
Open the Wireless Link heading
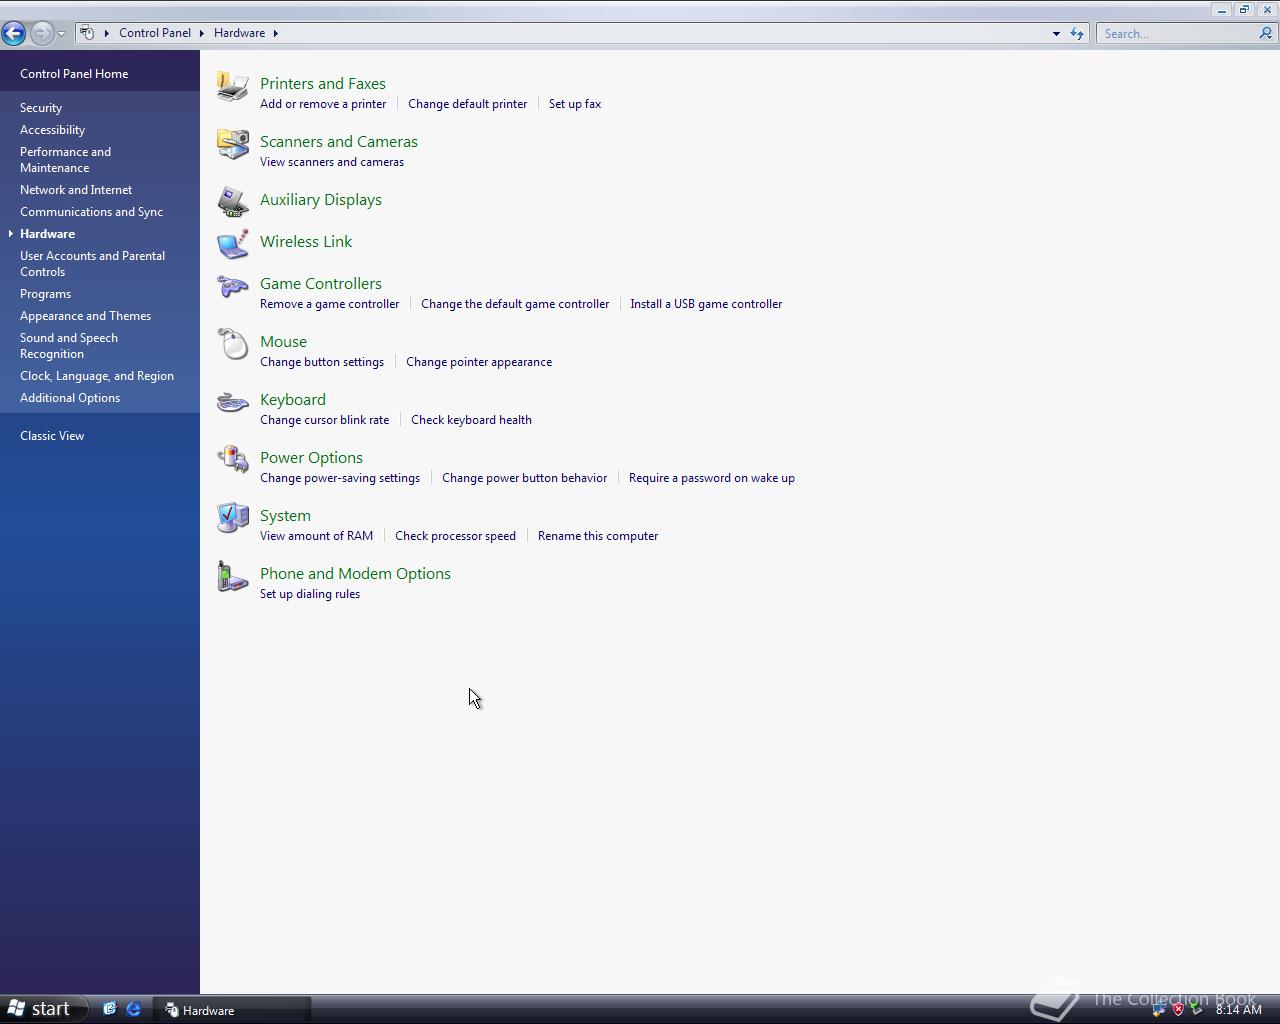coord(306,242)
